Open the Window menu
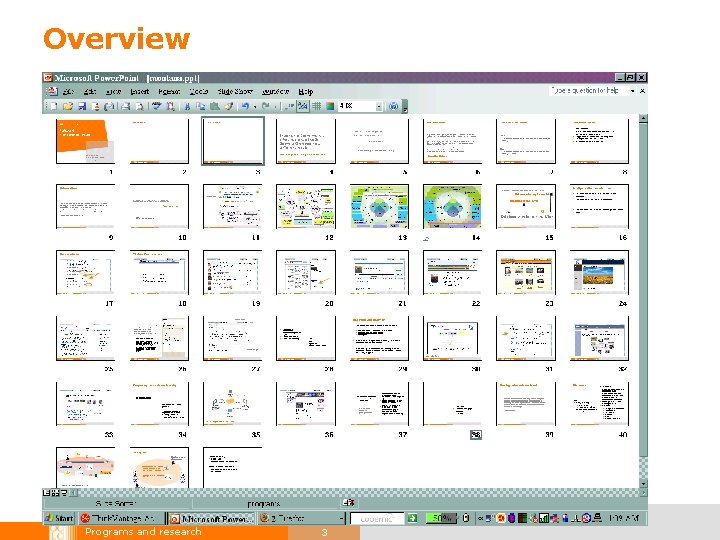 pos(276,91)
